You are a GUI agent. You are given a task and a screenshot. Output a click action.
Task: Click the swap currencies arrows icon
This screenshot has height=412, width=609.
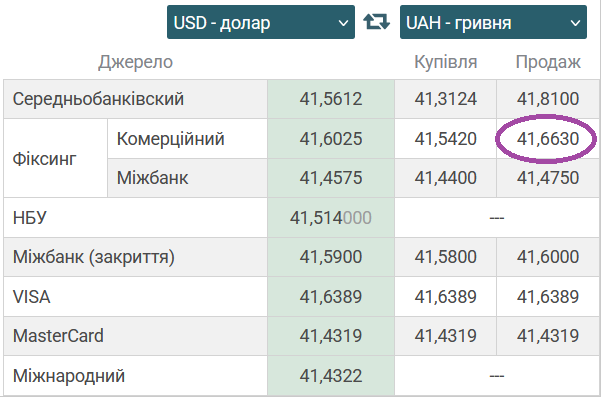[377, 22]
